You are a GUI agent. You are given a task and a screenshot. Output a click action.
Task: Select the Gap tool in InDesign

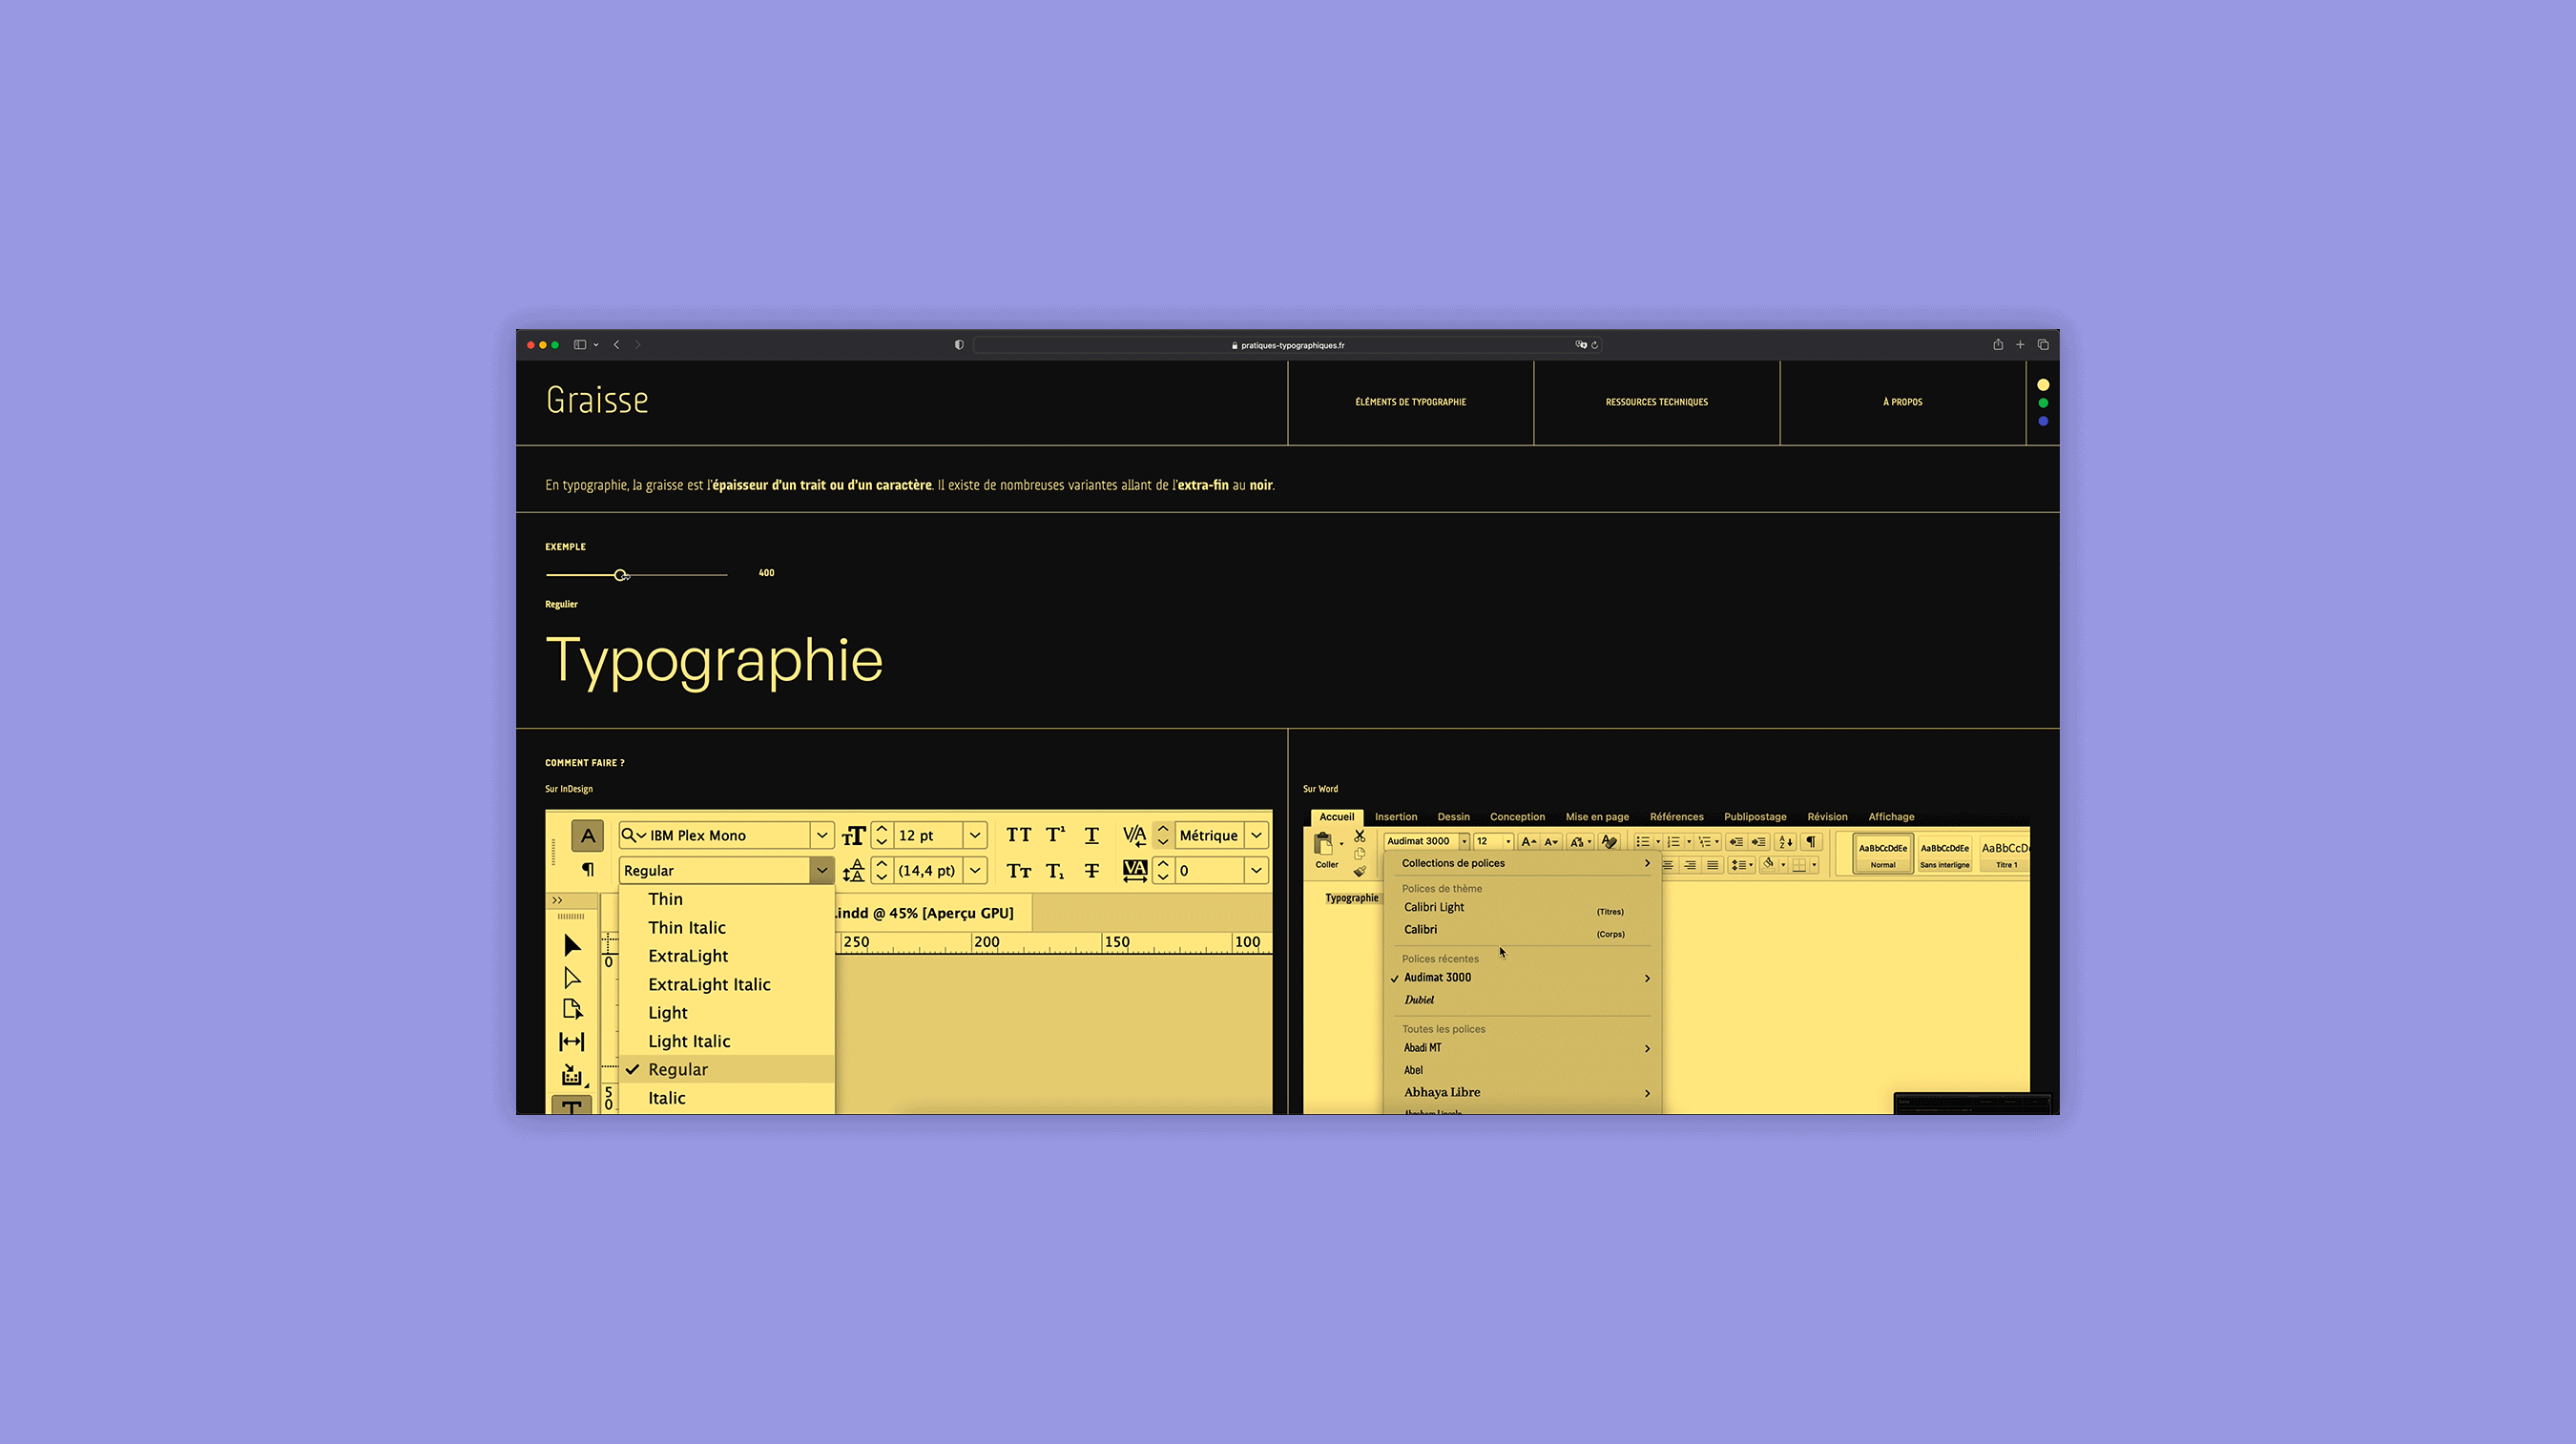tap(572, 1042)
